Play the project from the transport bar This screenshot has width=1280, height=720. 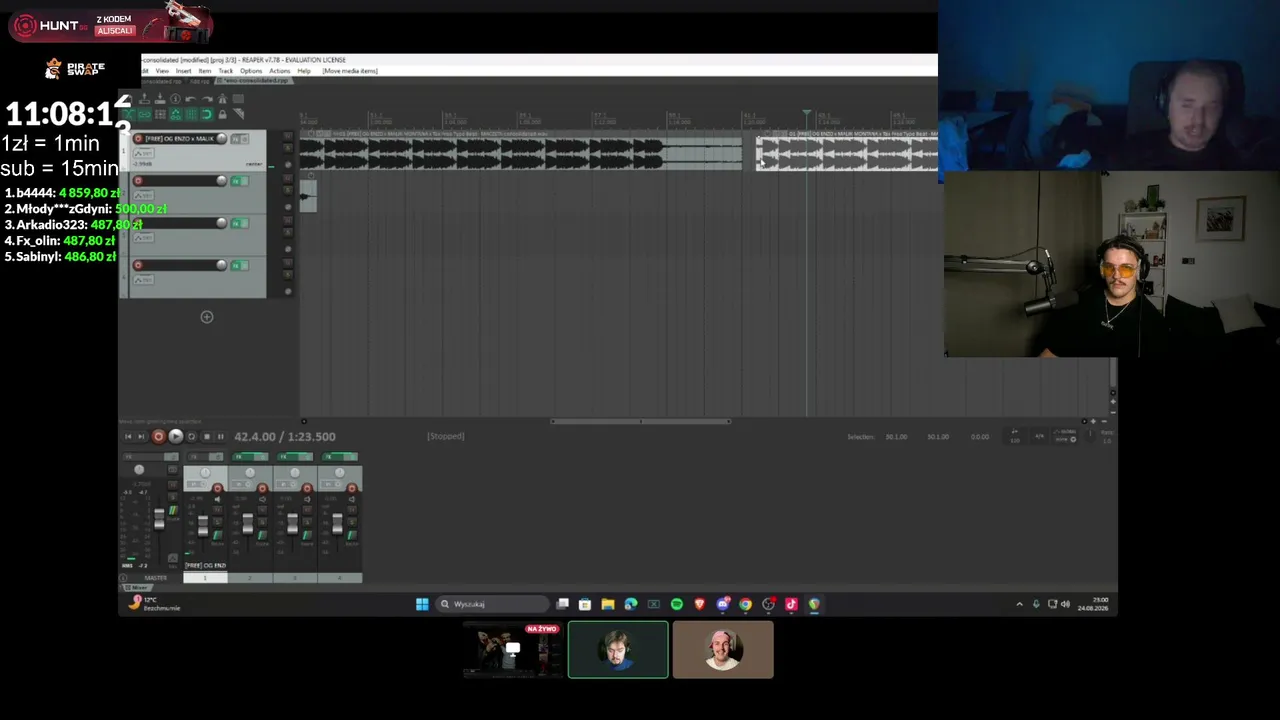175,436
